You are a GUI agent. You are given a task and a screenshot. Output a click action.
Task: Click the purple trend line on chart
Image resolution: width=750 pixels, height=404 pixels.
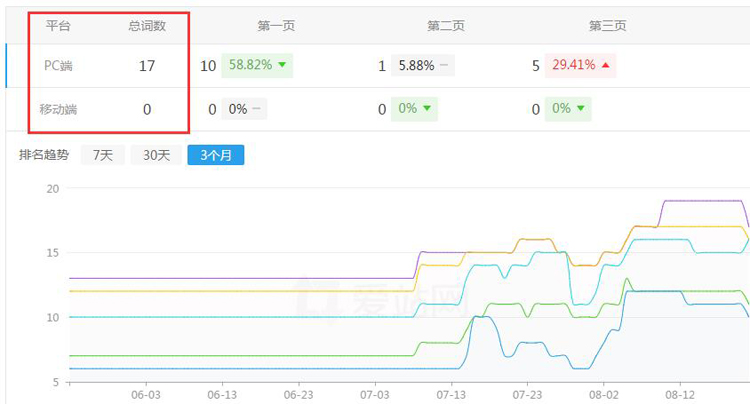point(239,278)
